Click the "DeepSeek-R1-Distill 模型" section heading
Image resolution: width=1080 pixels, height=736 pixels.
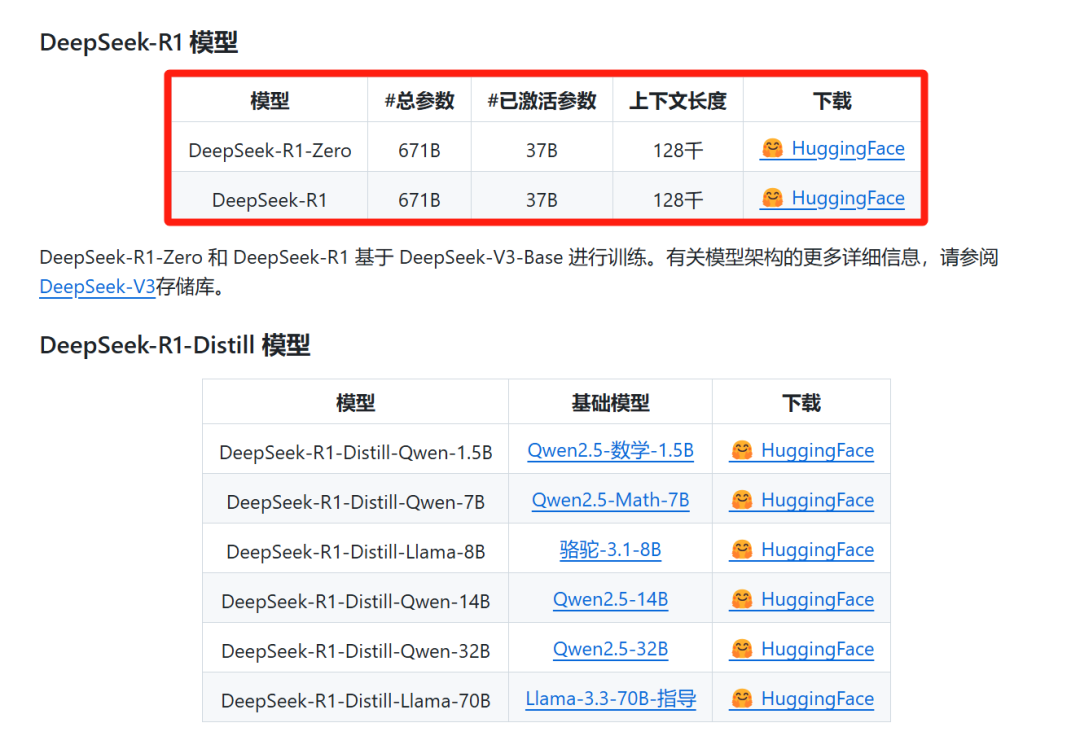point(175,345)
